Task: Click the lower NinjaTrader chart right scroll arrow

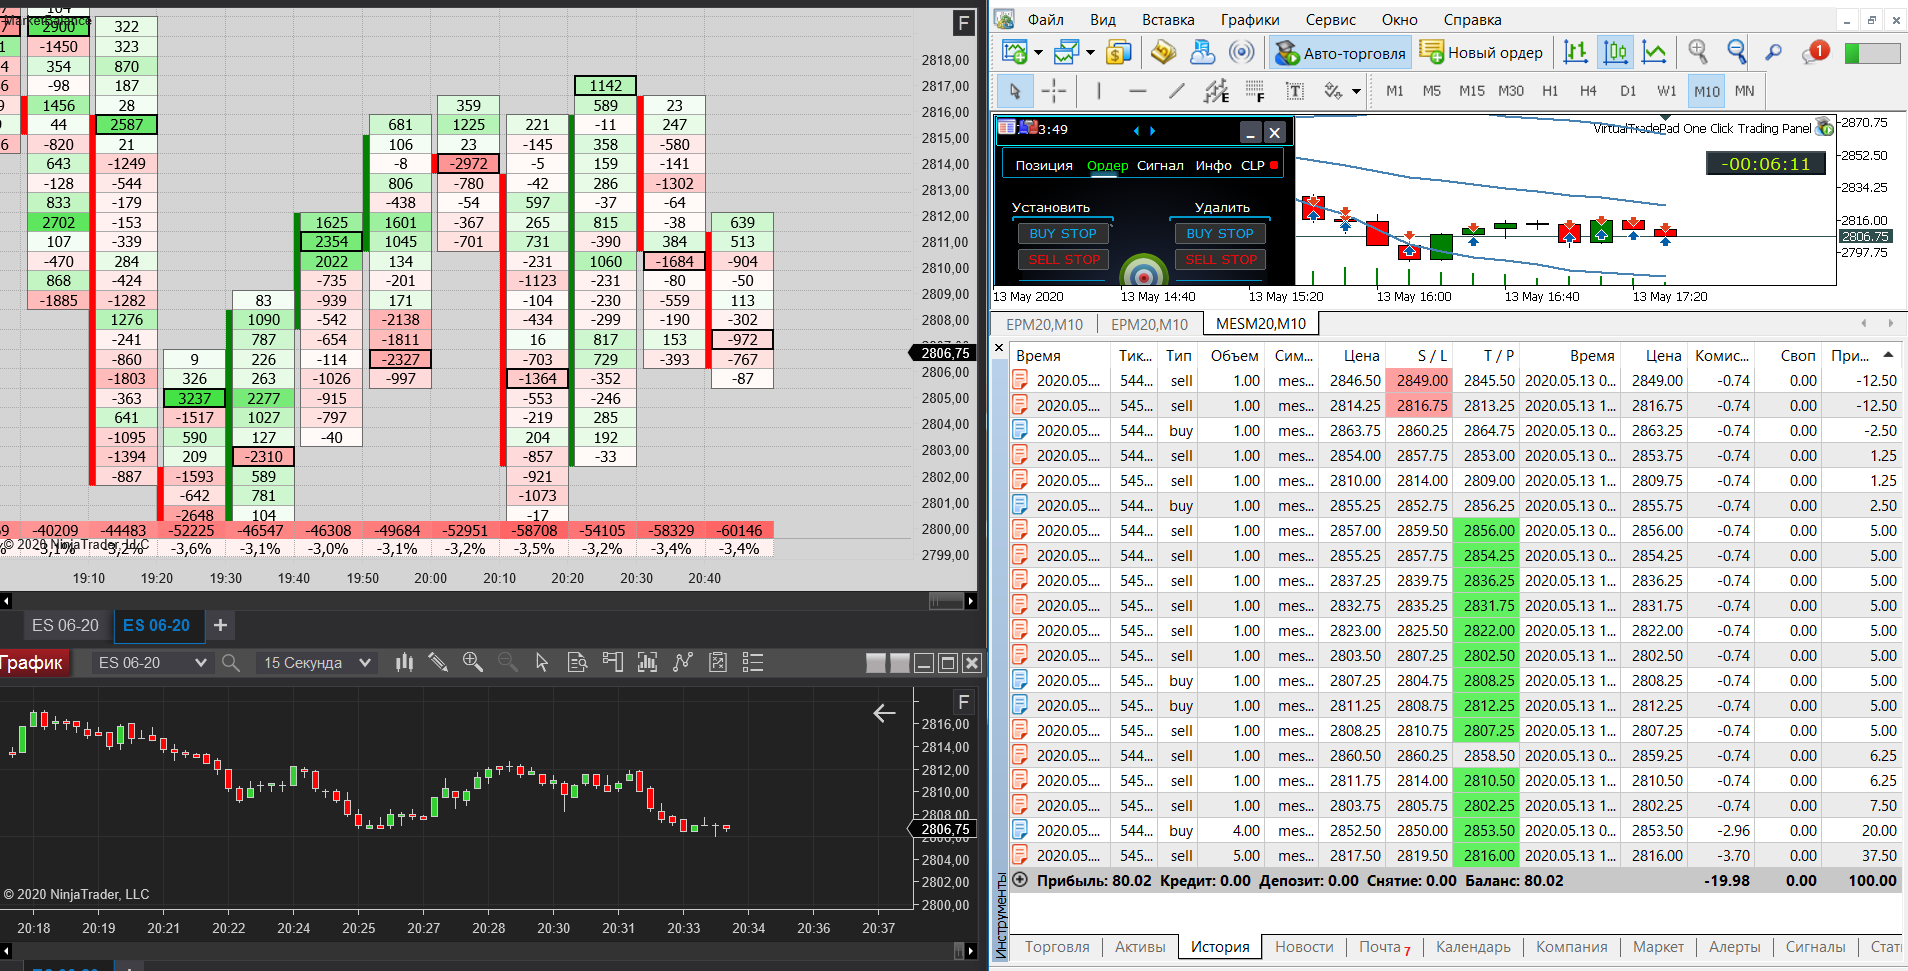Action: (970, 950)
